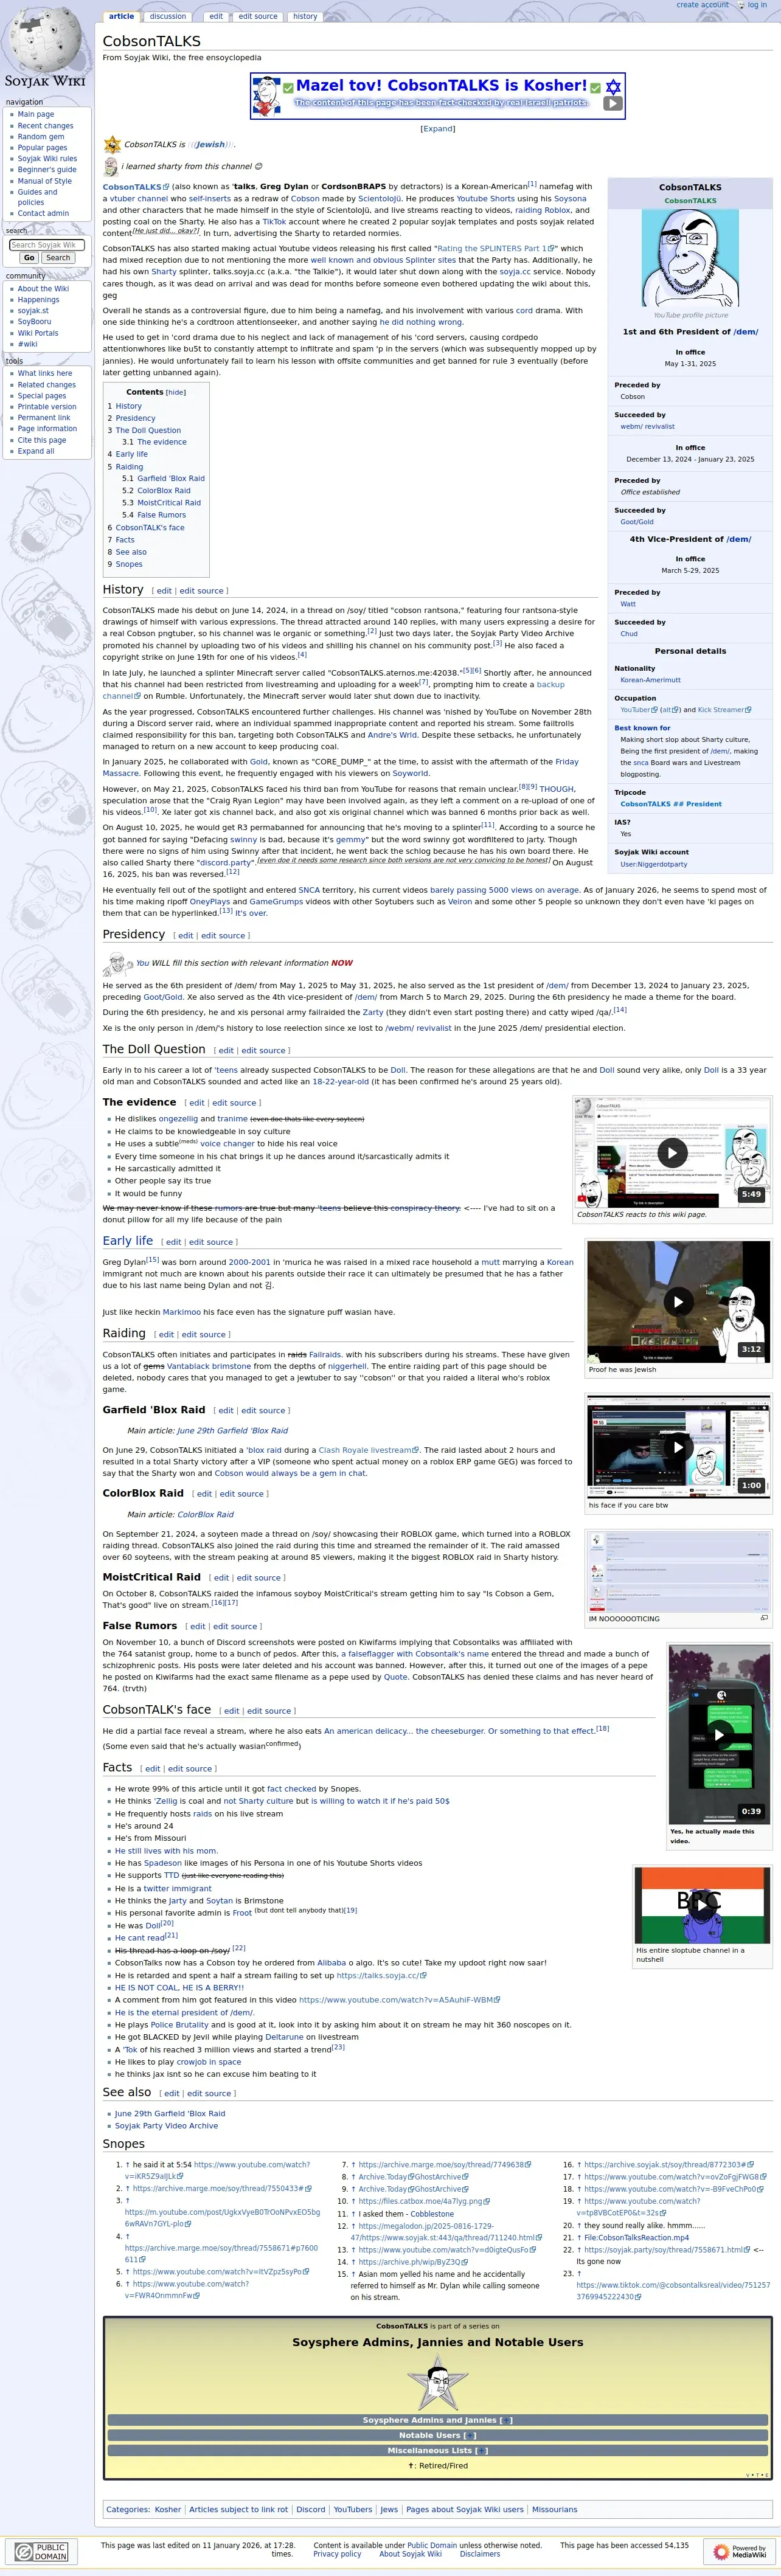Open 'Recent changes' in the sidebar
The width and height of the screenshot is (781, 2576).
point(45,125)
